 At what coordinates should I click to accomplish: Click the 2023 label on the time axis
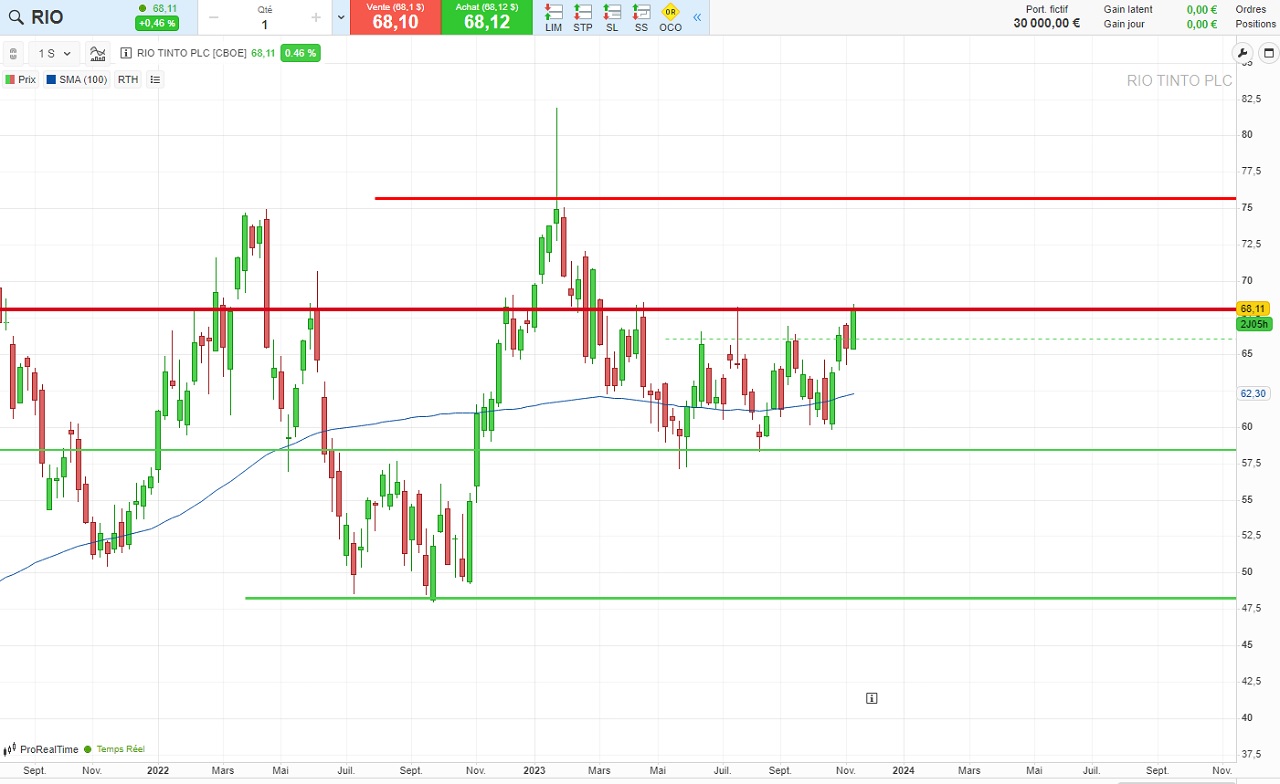coord(534,770)
